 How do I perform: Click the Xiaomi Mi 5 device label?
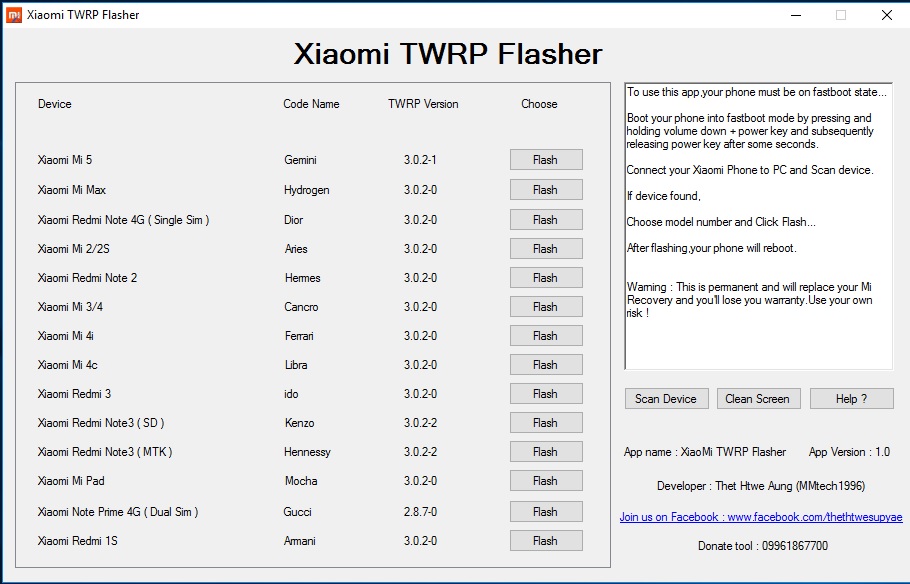[65, 160]
